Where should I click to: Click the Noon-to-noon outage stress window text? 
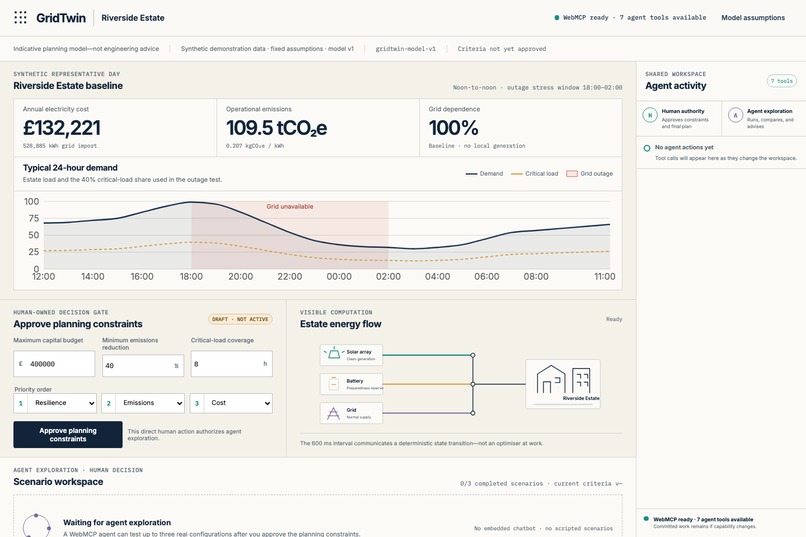(x=537, y=87)
